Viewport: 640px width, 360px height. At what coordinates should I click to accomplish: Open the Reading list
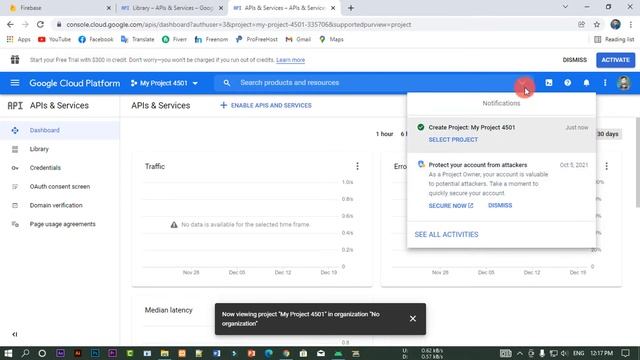[x=614, y=40]
